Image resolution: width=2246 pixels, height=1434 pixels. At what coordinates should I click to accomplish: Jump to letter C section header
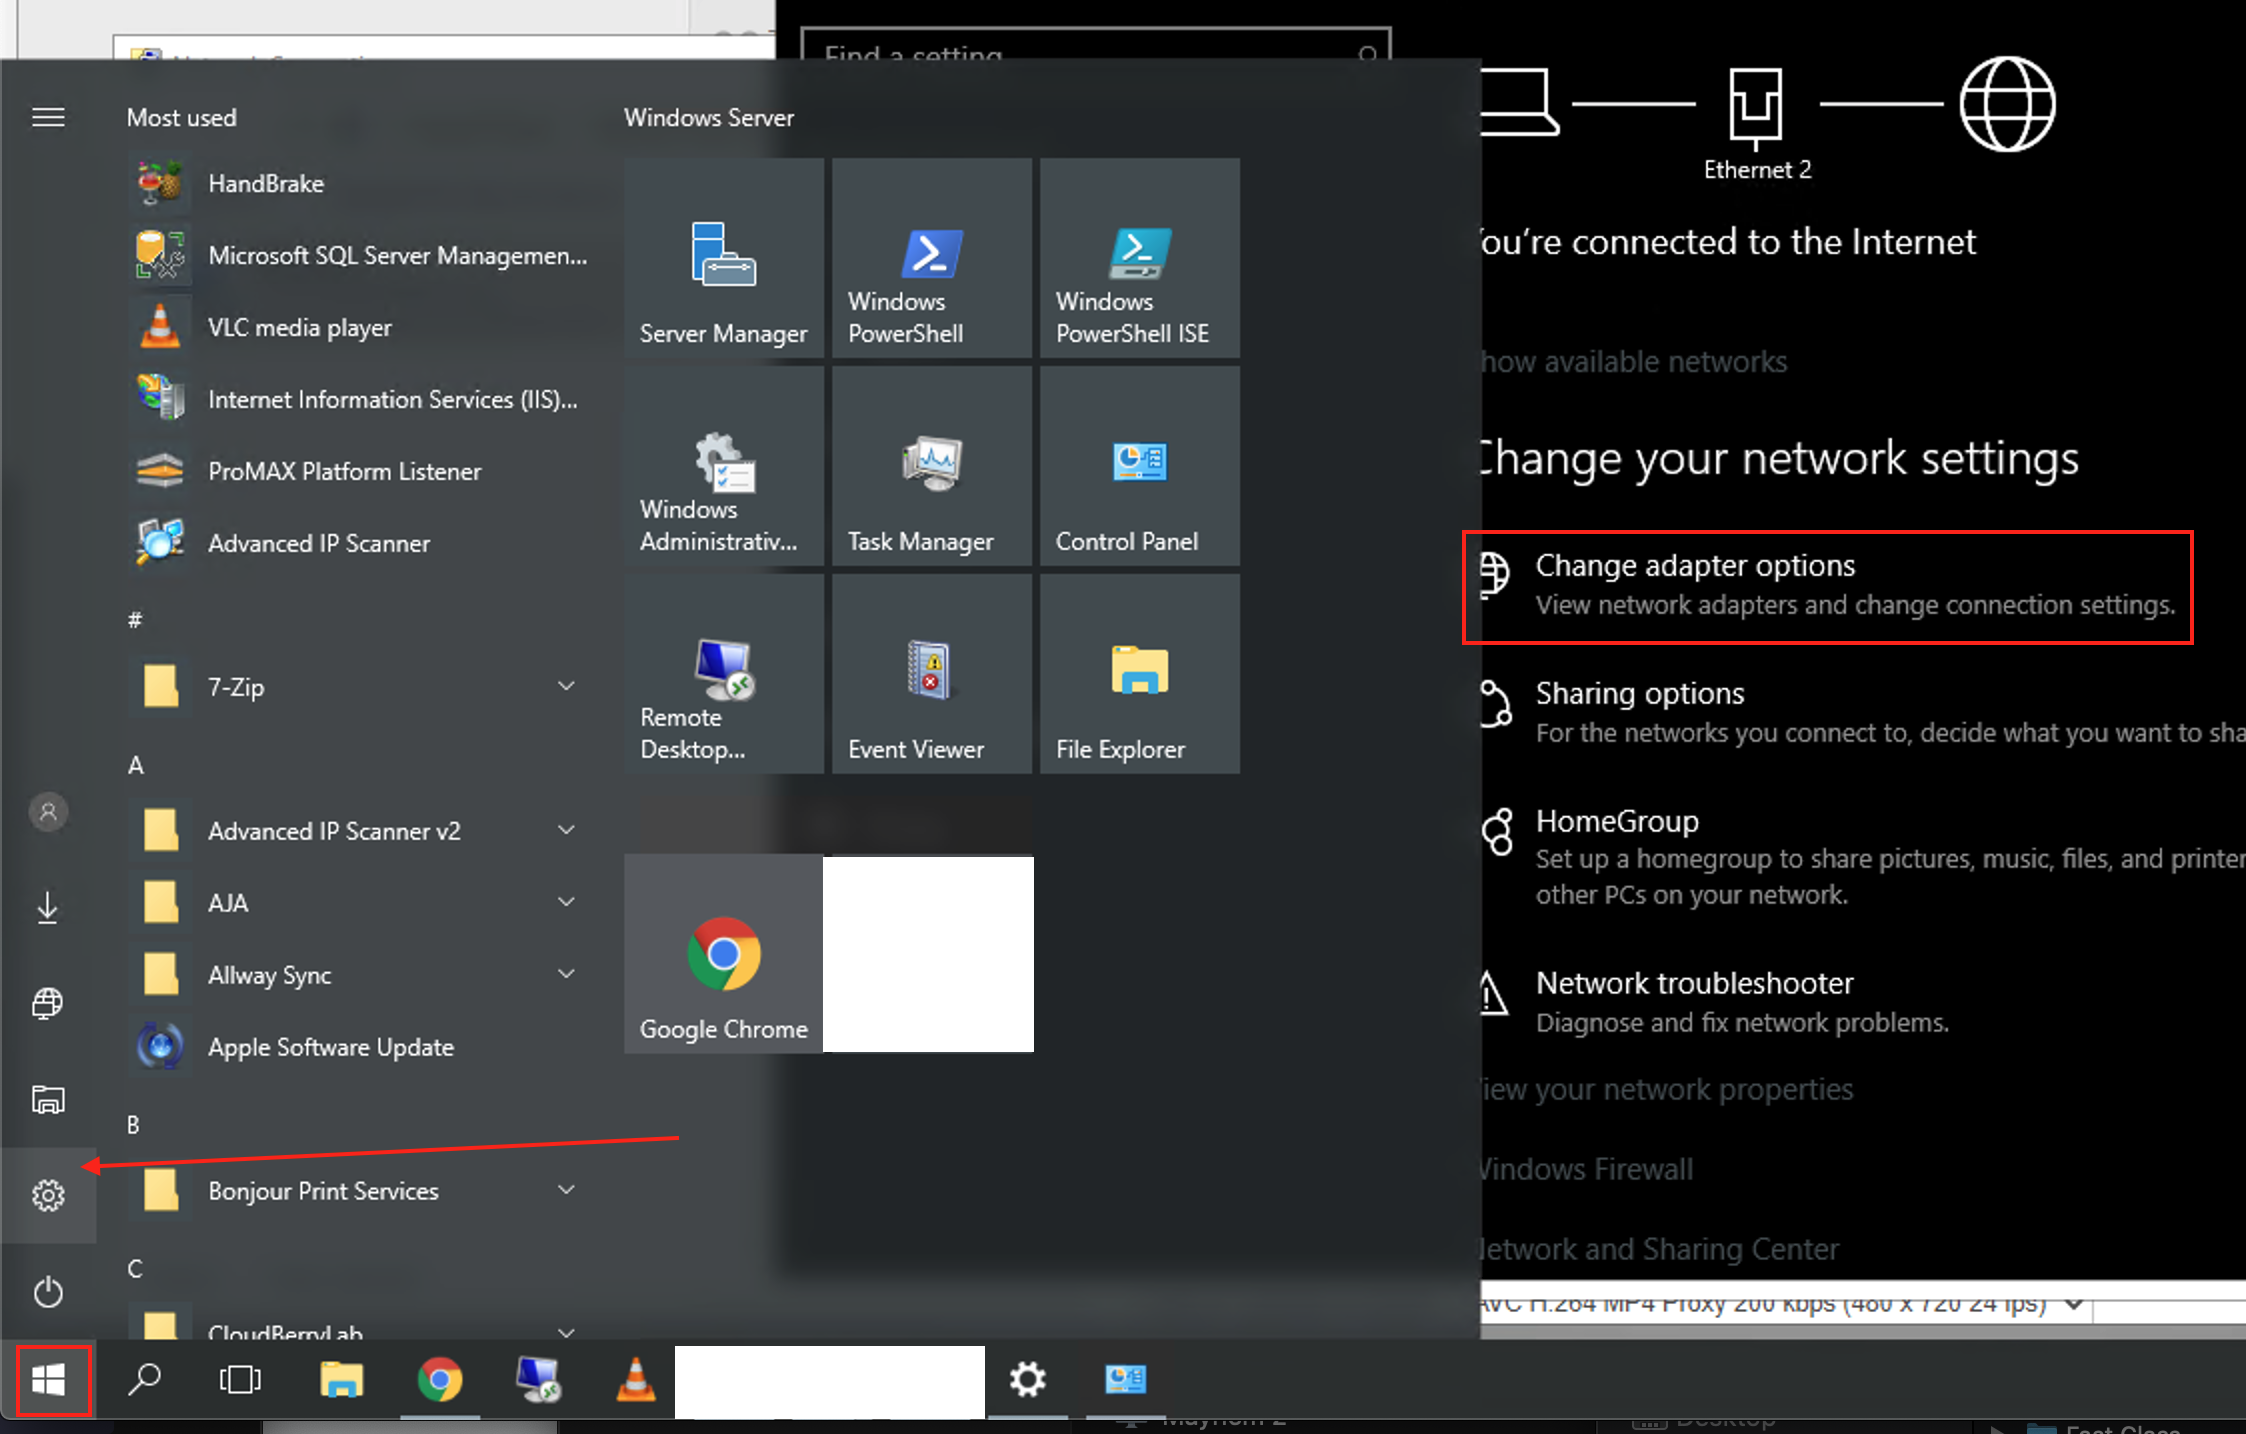(135, 1269)
